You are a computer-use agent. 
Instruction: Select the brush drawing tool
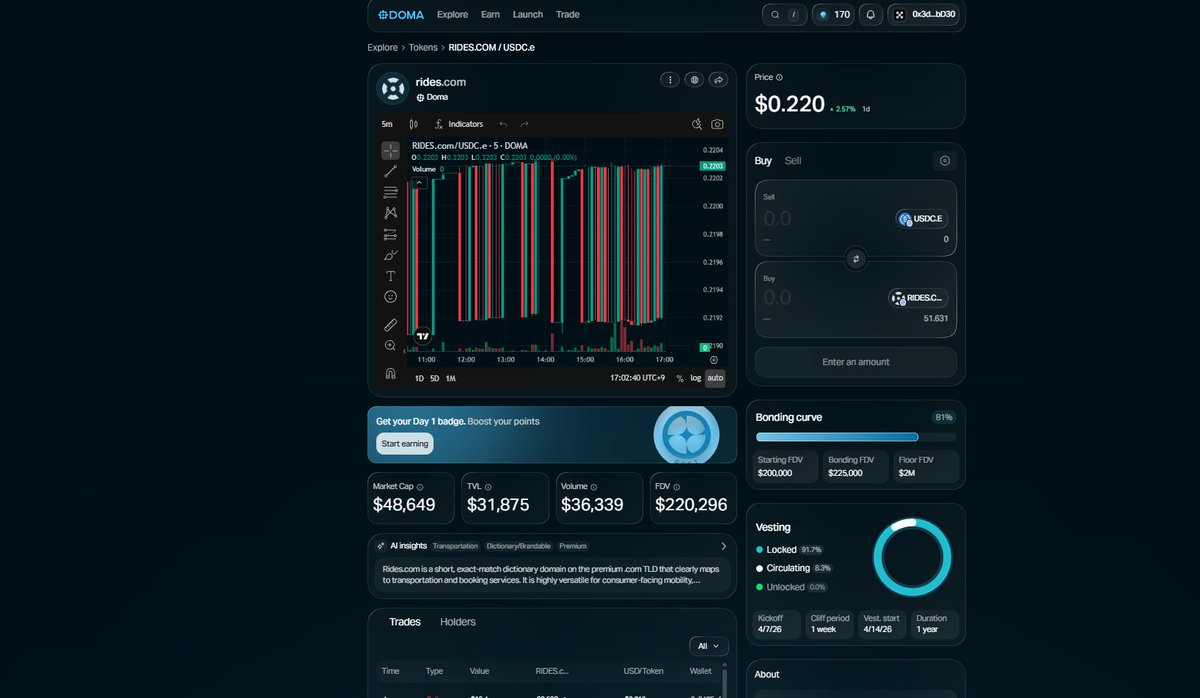tap(390, 255)
